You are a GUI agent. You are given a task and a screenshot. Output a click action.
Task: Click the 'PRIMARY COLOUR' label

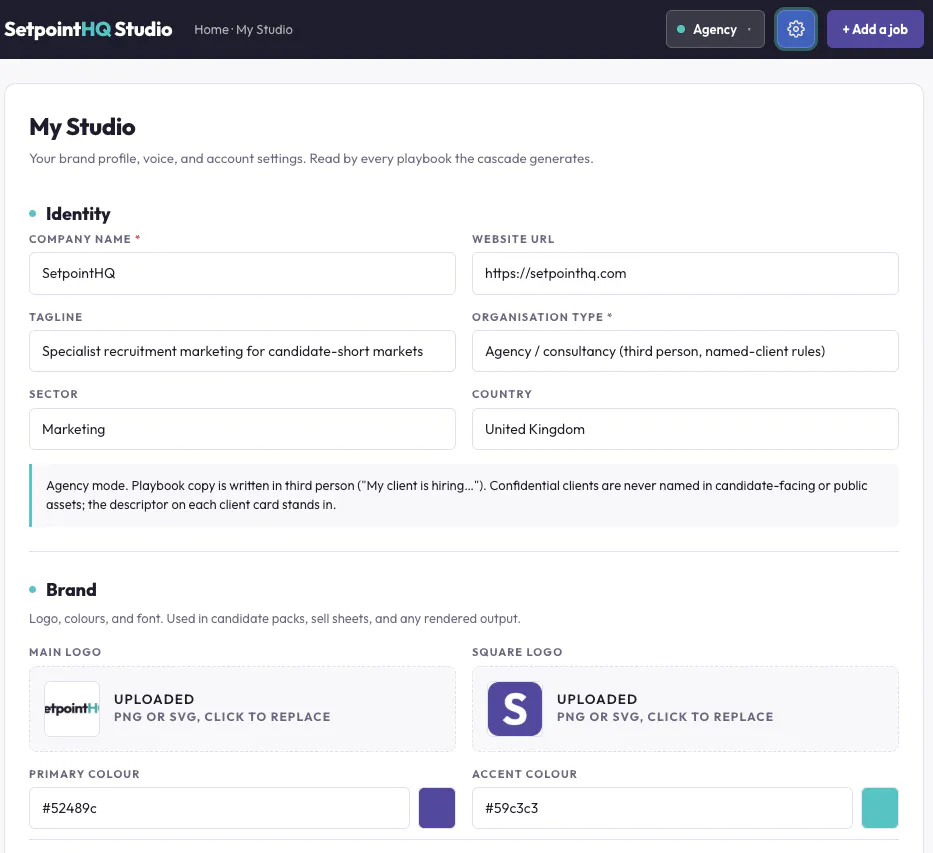coord(84,774)
